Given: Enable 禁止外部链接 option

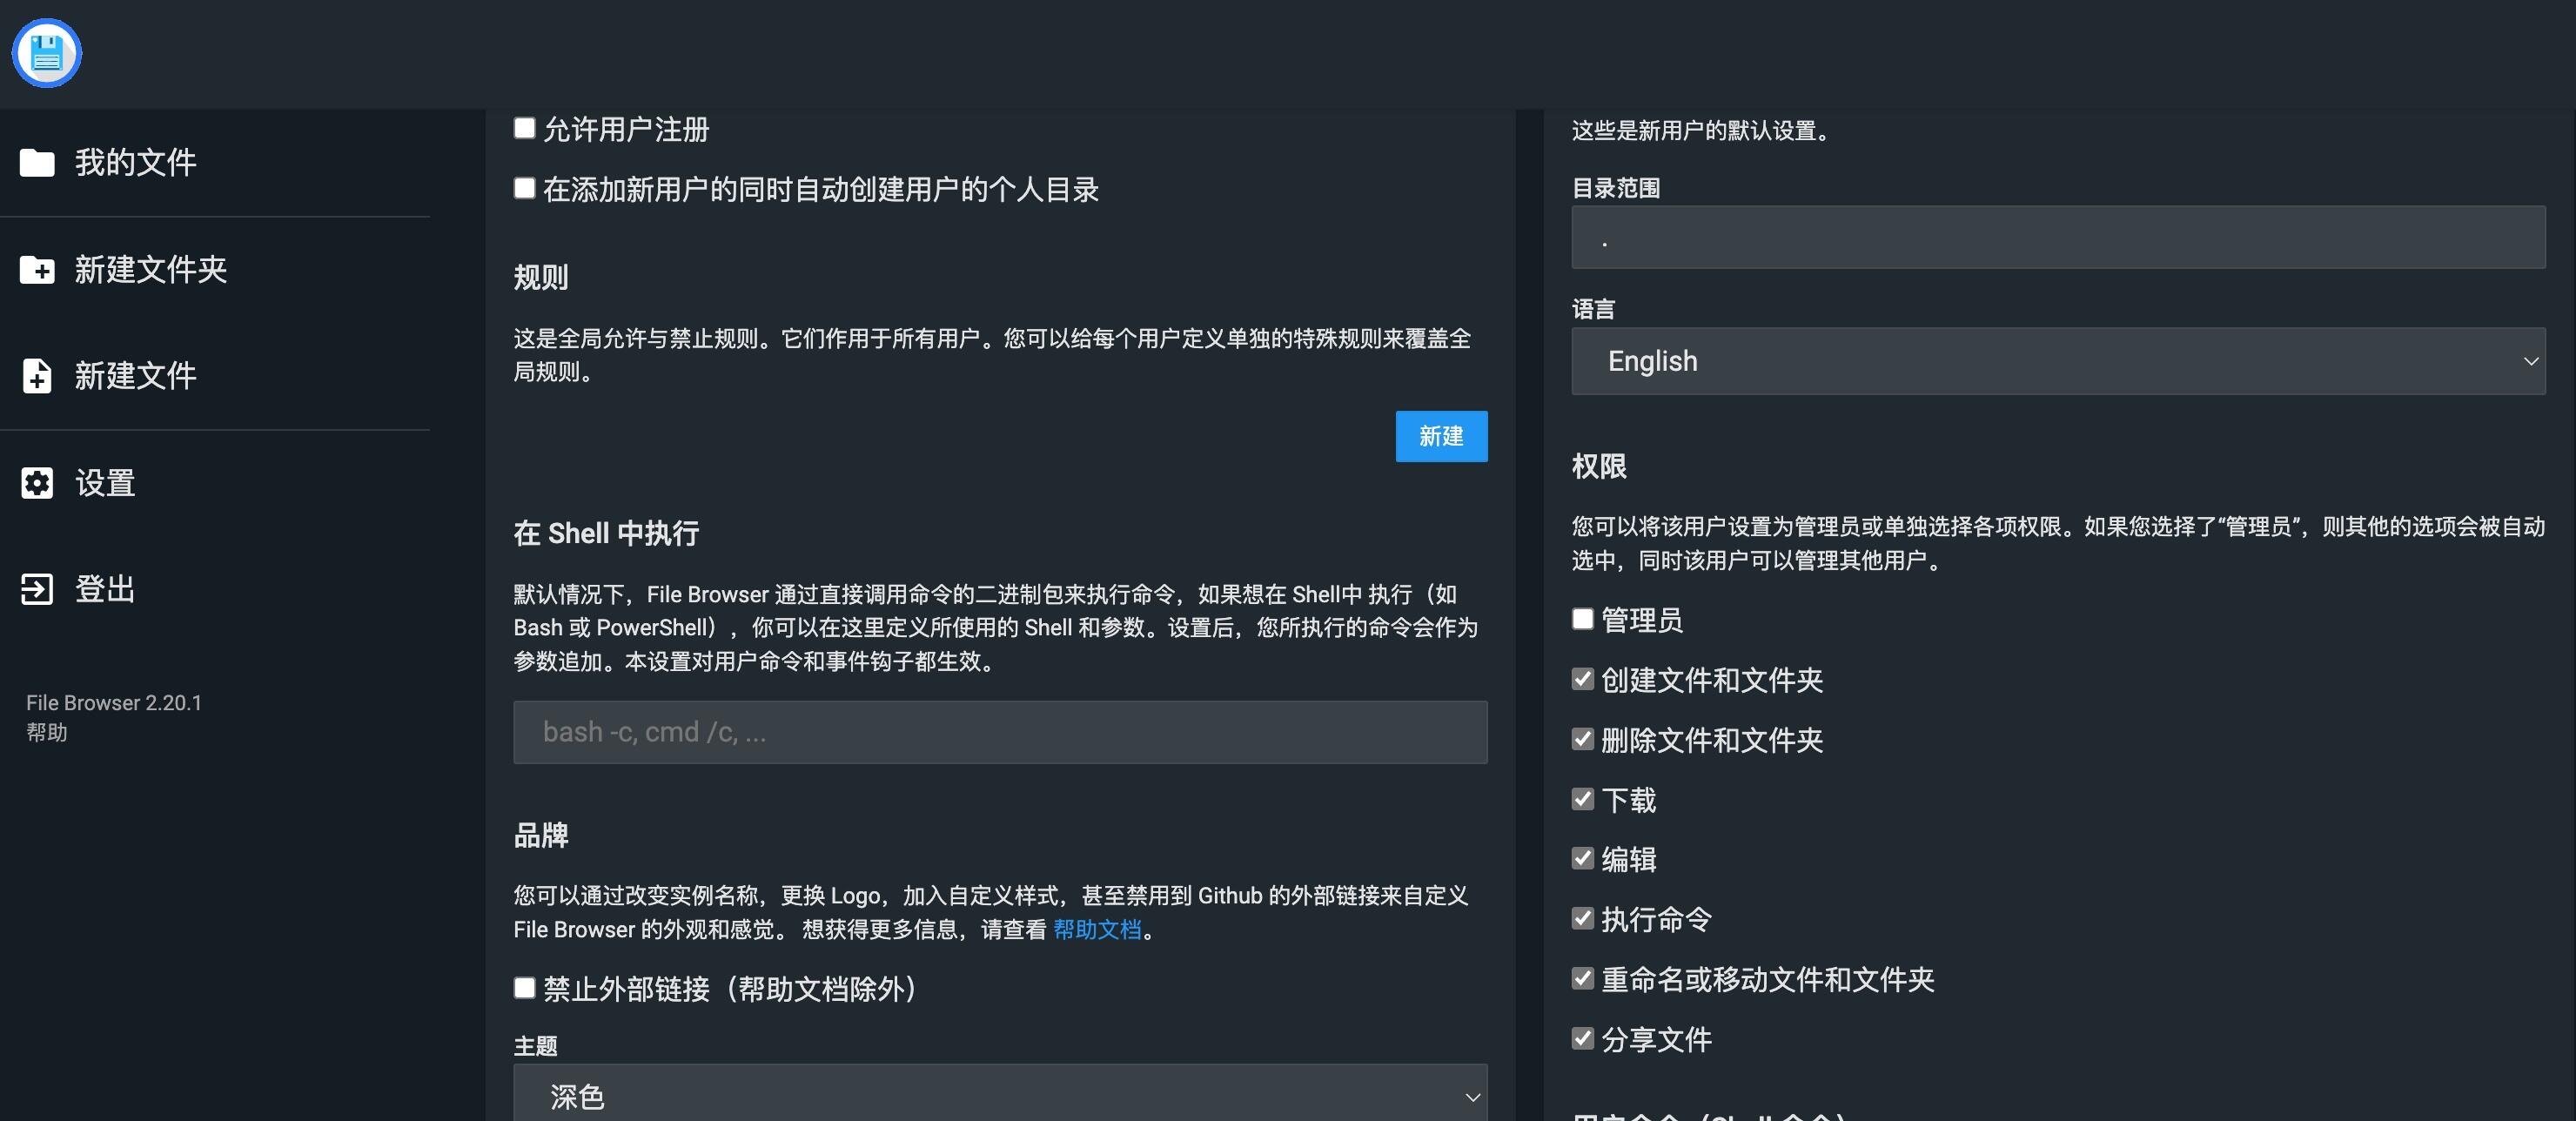Looking at the screenshot, I should click(x=524, y=989).
